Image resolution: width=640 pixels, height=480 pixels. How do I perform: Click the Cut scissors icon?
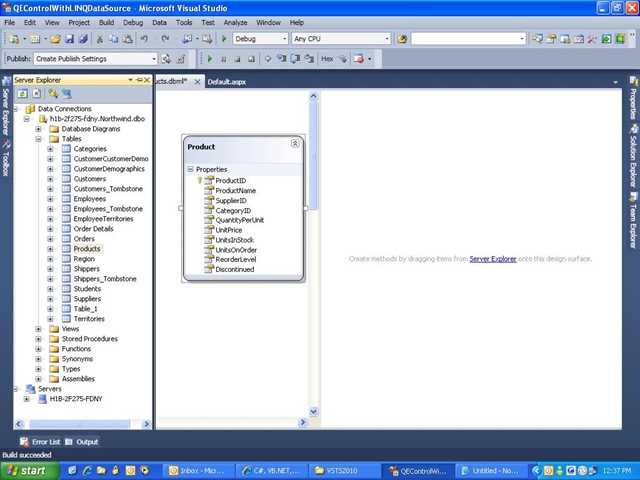(x=99, y=39)
